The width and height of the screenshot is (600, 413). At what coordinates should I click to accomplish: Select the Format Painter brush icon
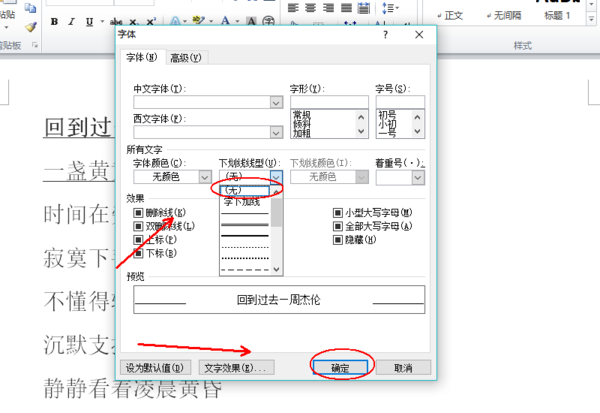[x=31, y=27]
